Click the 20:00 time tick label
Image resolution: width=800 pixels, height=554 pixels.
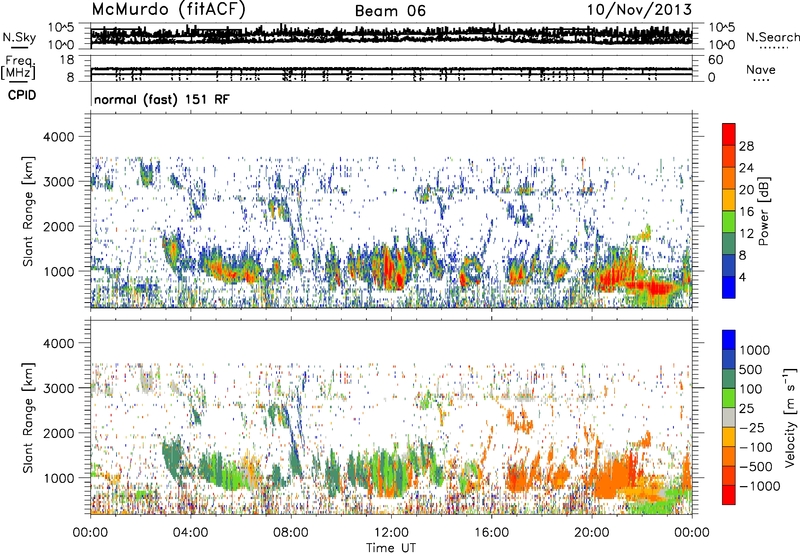pyautogui.click(x=592, y=533)
